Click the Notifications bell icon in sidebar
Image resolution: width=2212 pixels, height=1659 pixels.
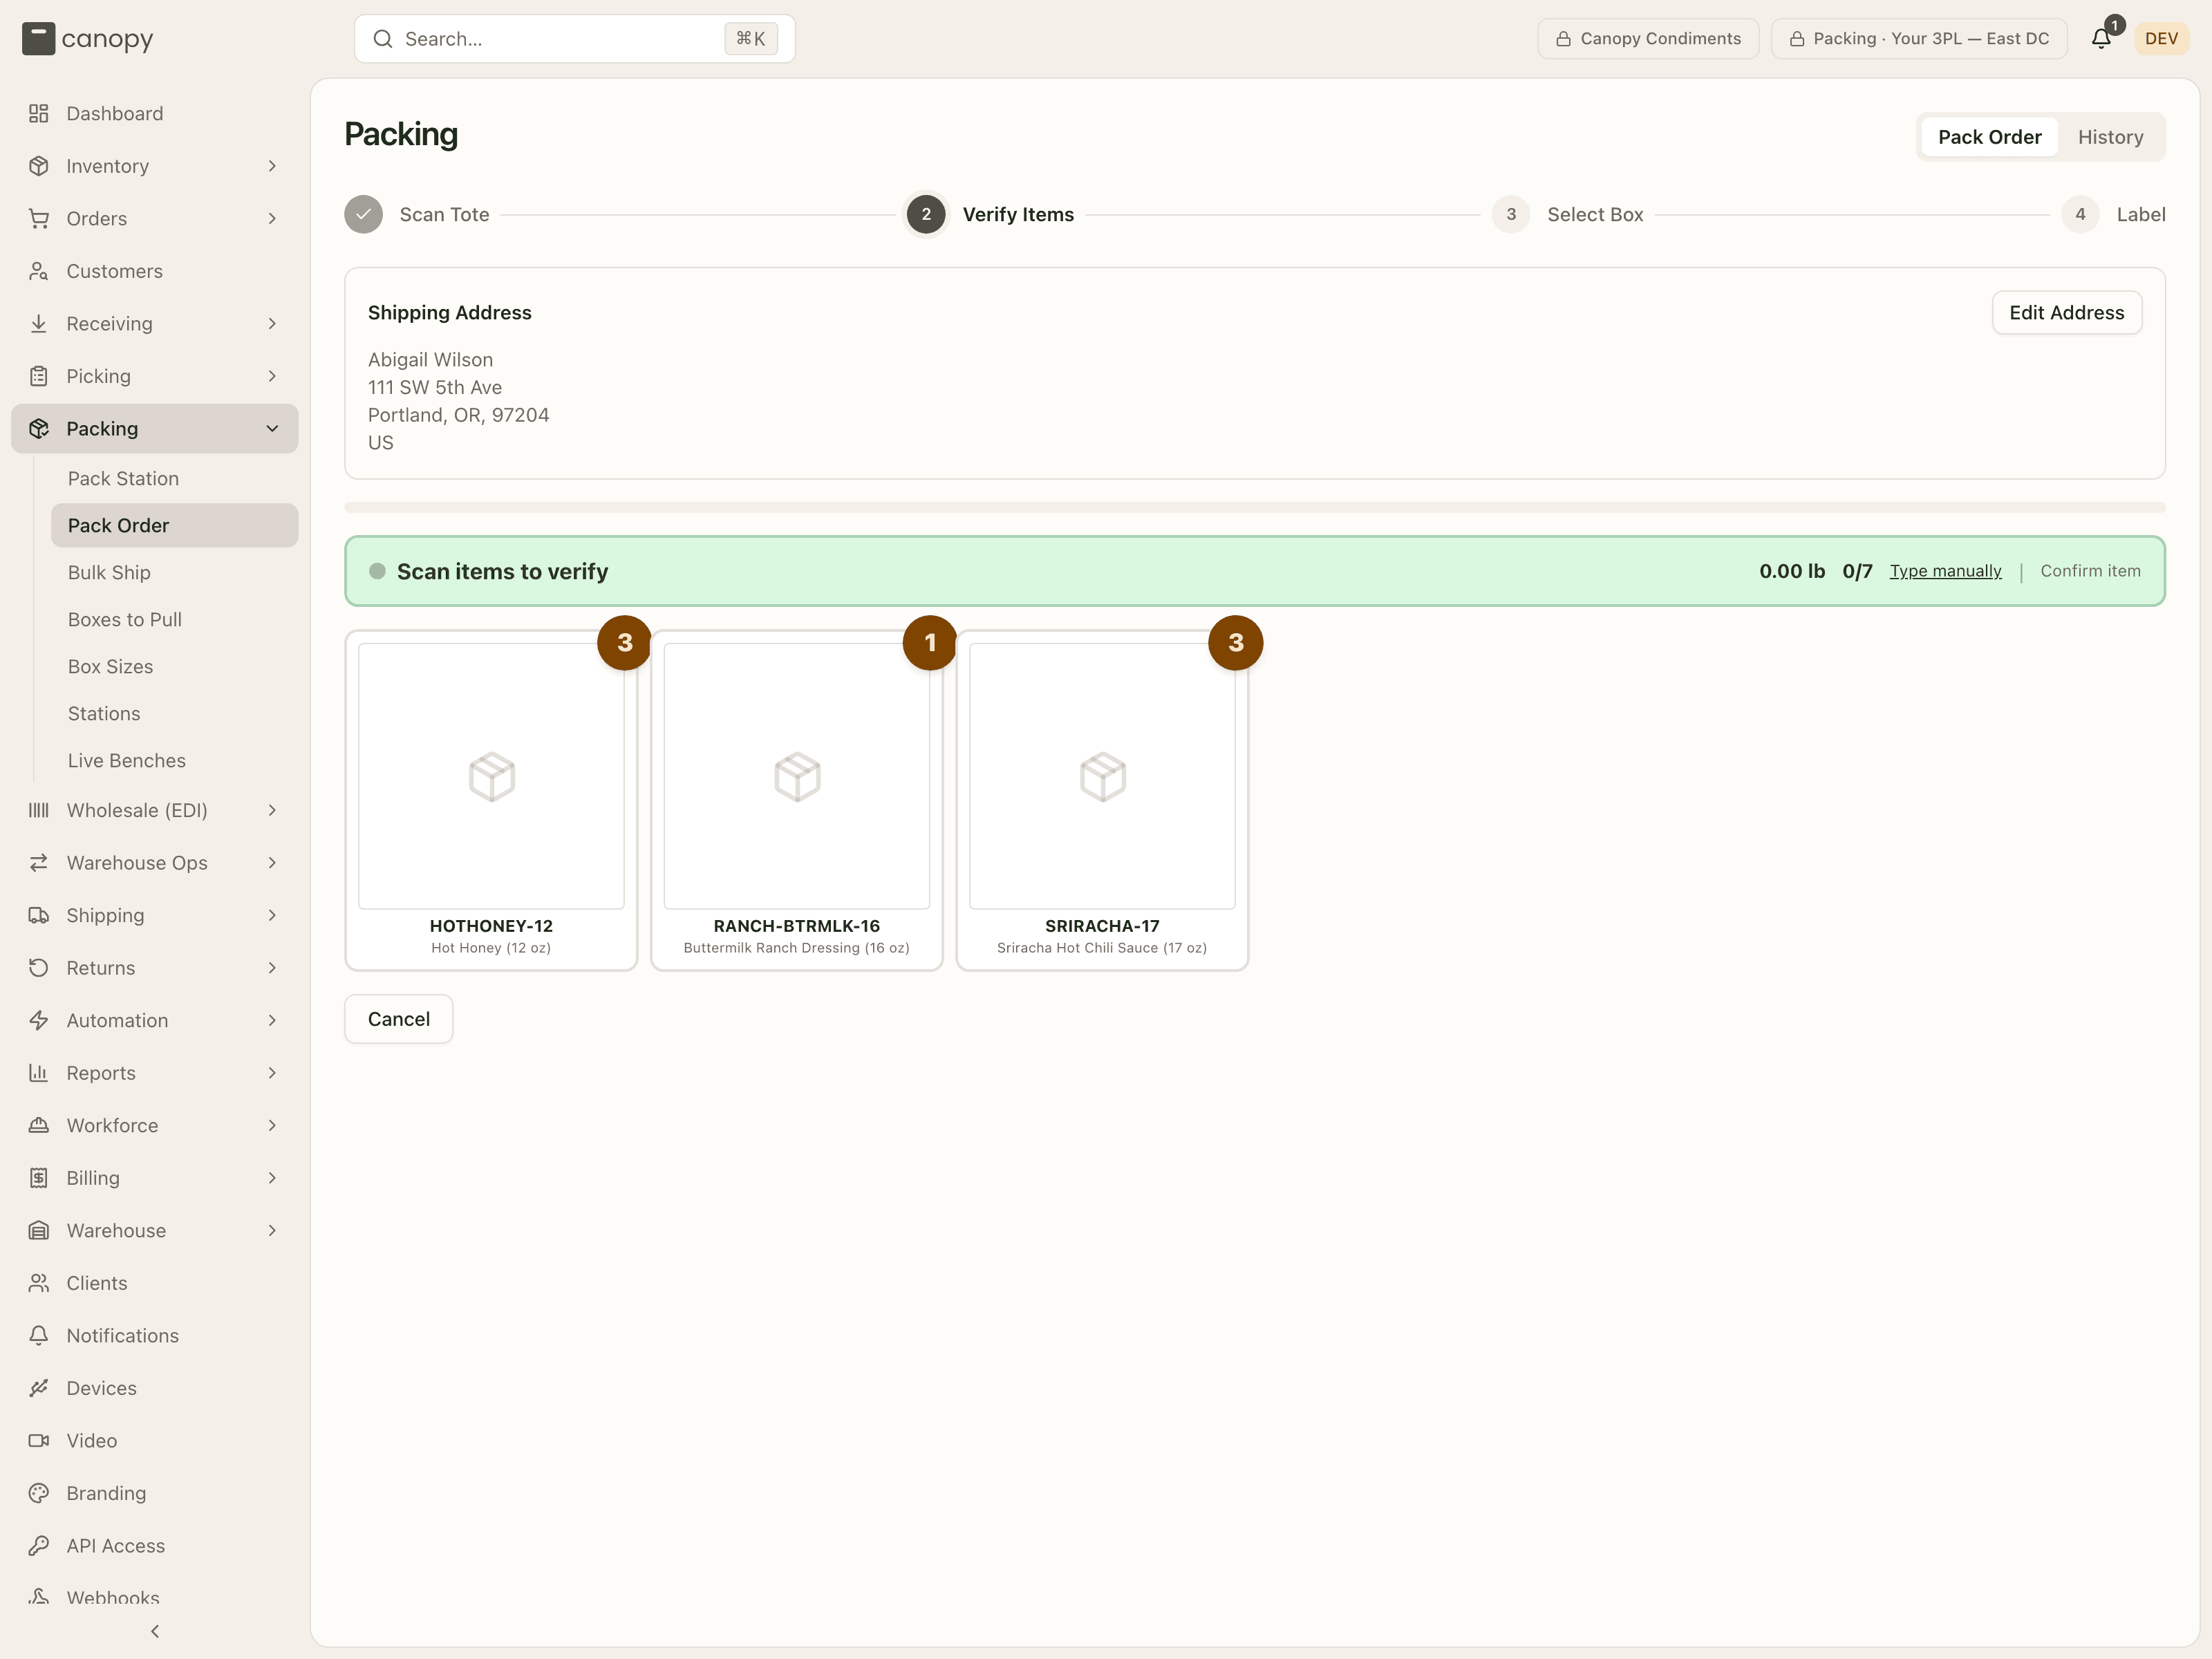click(x=39, y=1335)
